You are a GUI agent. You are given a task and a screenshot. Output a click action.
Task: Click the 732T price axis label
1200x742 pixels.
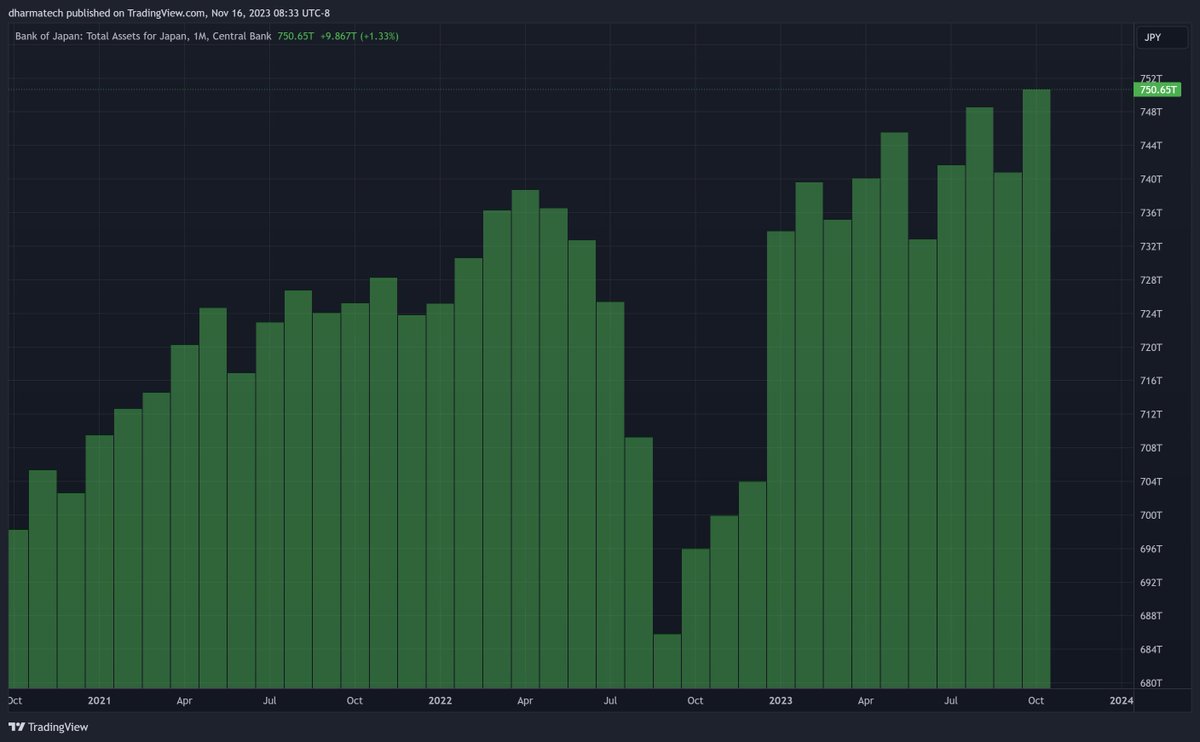point(1151,246)
